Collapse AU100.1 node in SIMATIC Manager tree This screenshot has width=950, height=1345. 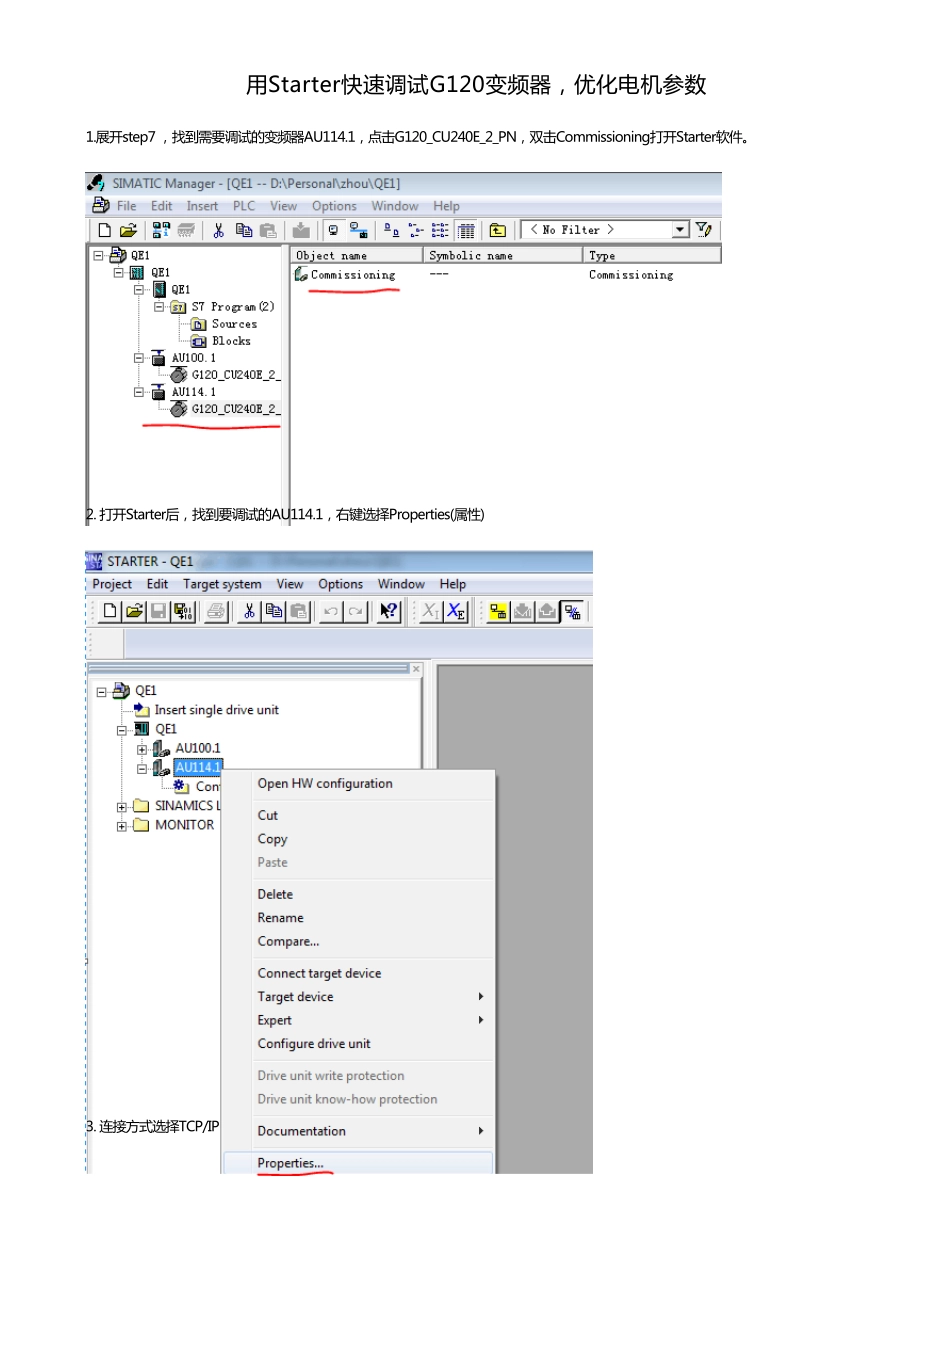coord(139,358)
